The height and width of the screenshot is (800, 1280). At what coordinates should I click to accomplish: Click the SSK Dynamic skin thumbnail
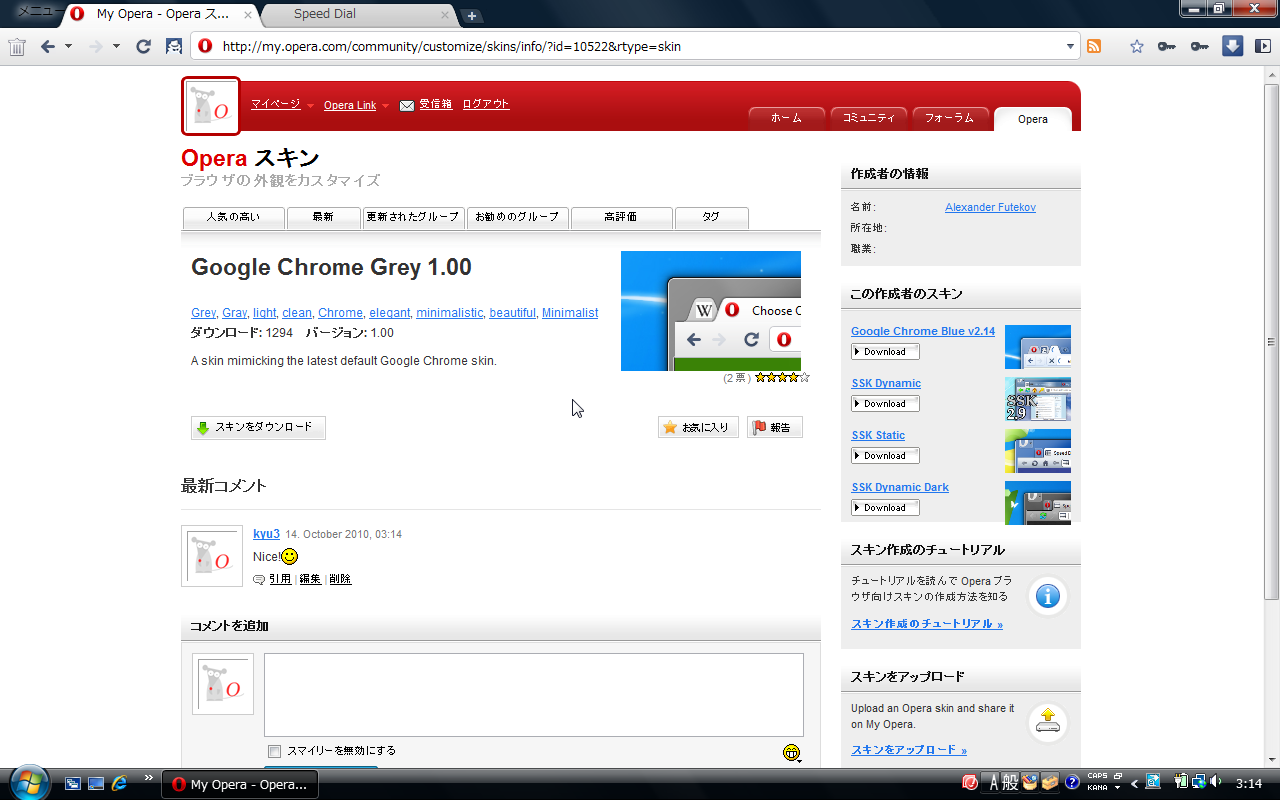click(x=1038, y=399)
